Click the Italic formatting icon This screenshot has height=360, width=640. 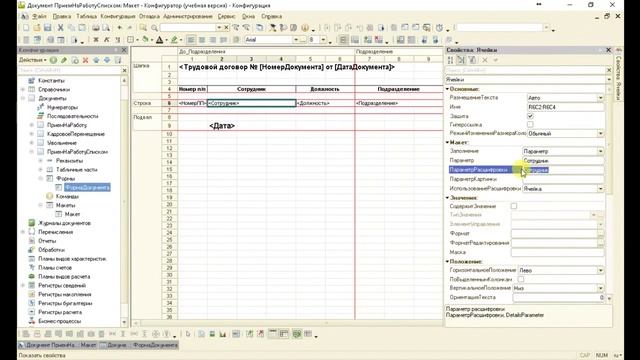click(107, 40)
